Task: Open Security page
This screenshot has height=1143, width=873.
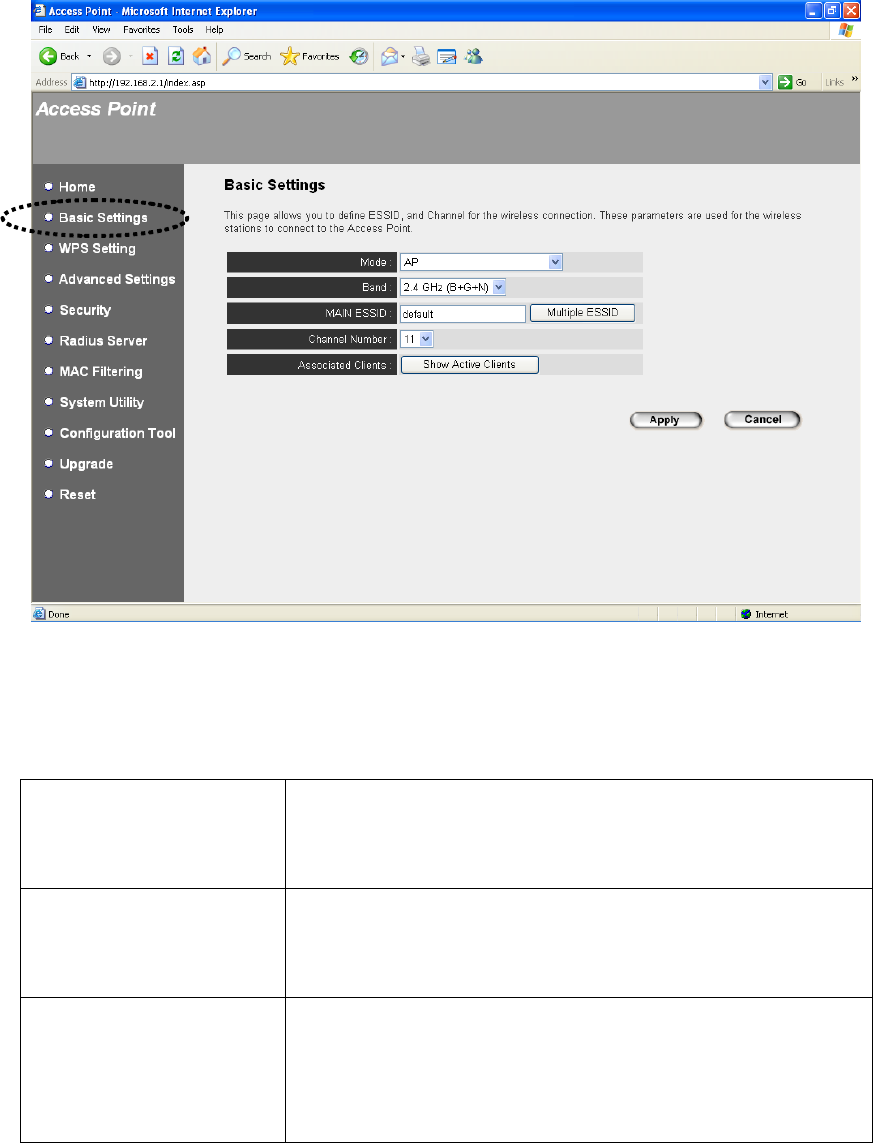Action: (85, 310)
